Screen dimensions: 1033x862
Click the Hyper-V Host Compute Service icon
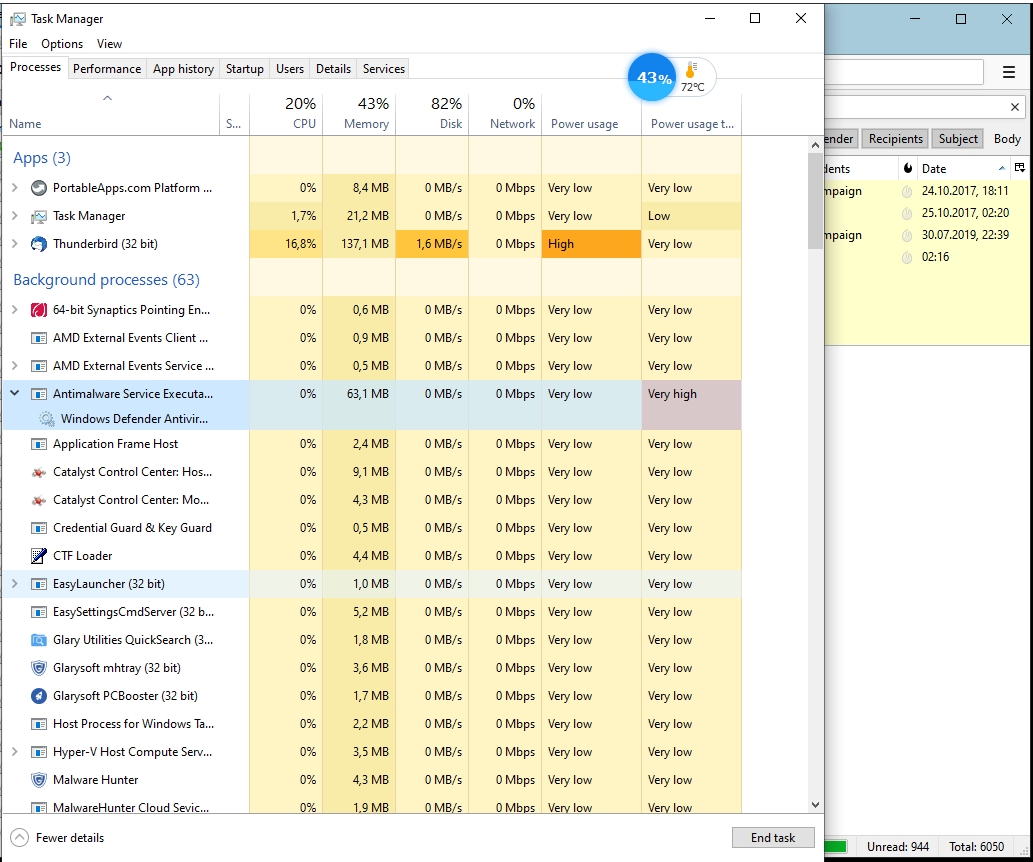39,752
